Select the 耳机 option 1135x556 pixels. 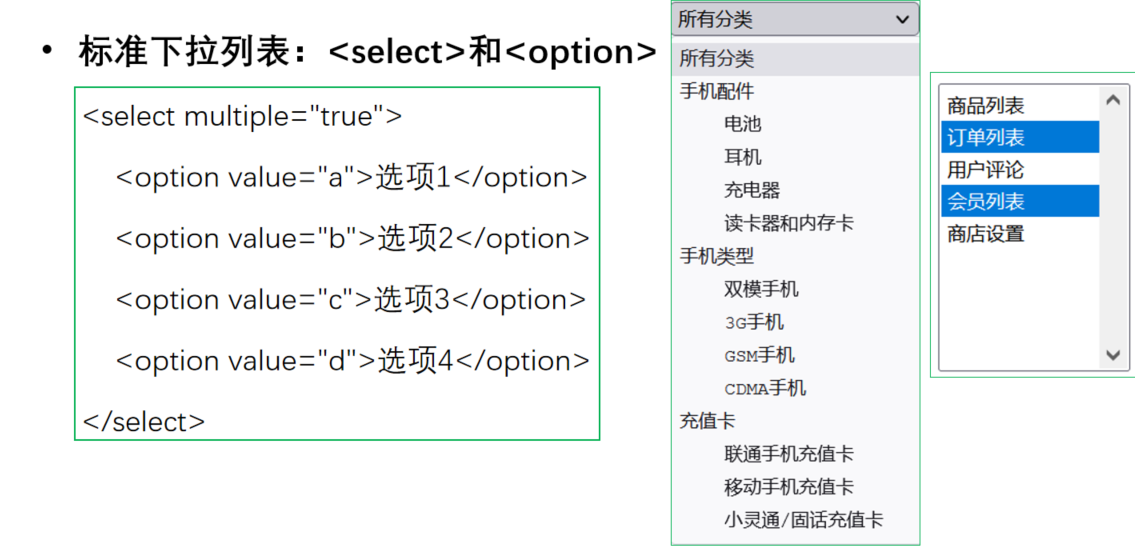[795, 157]
